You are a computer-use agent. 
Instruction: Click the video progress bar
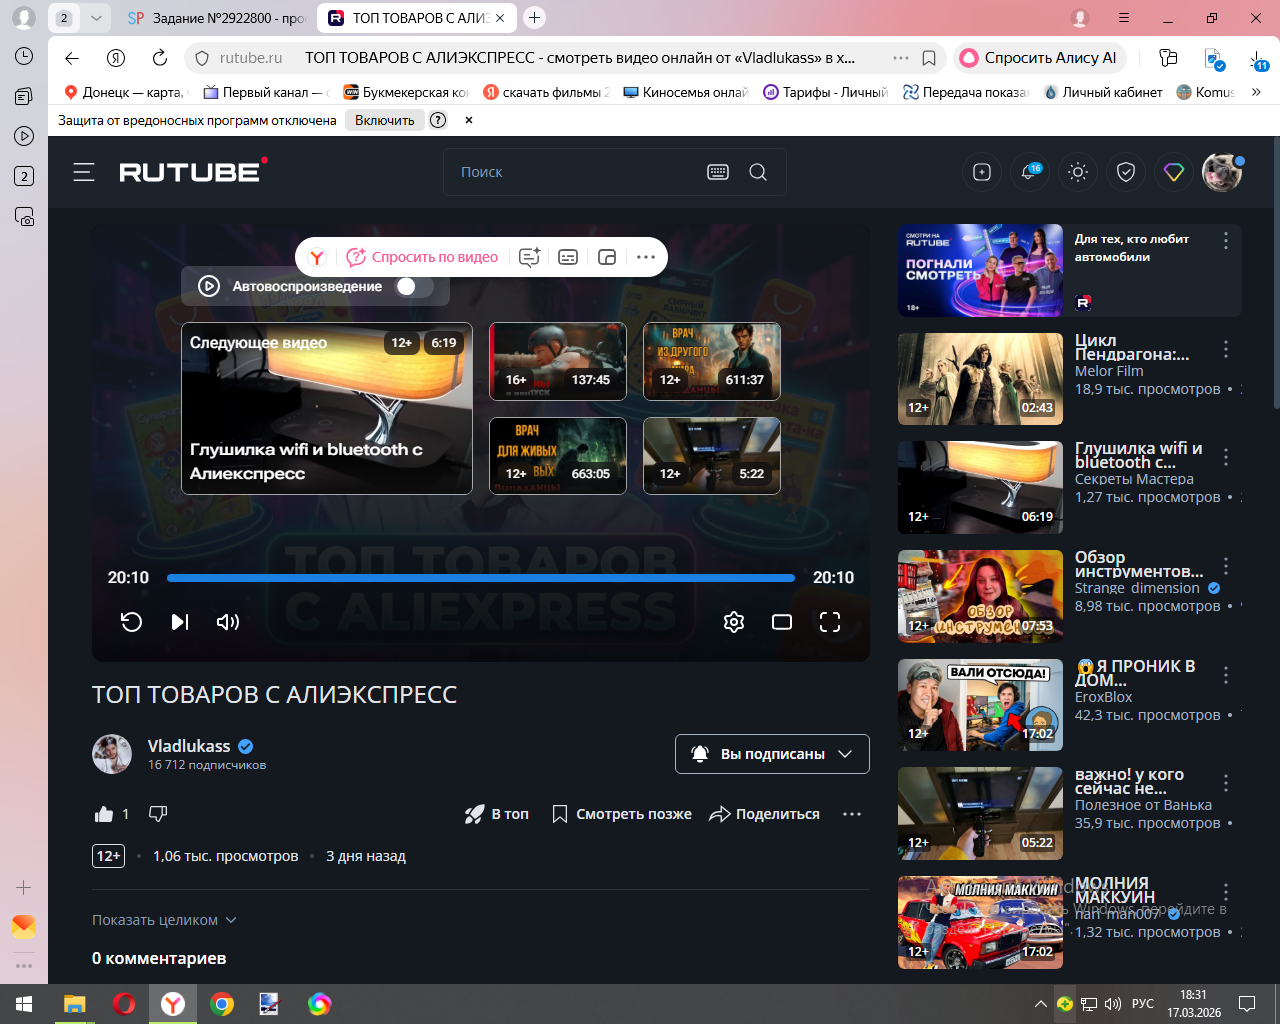(480, 578)
